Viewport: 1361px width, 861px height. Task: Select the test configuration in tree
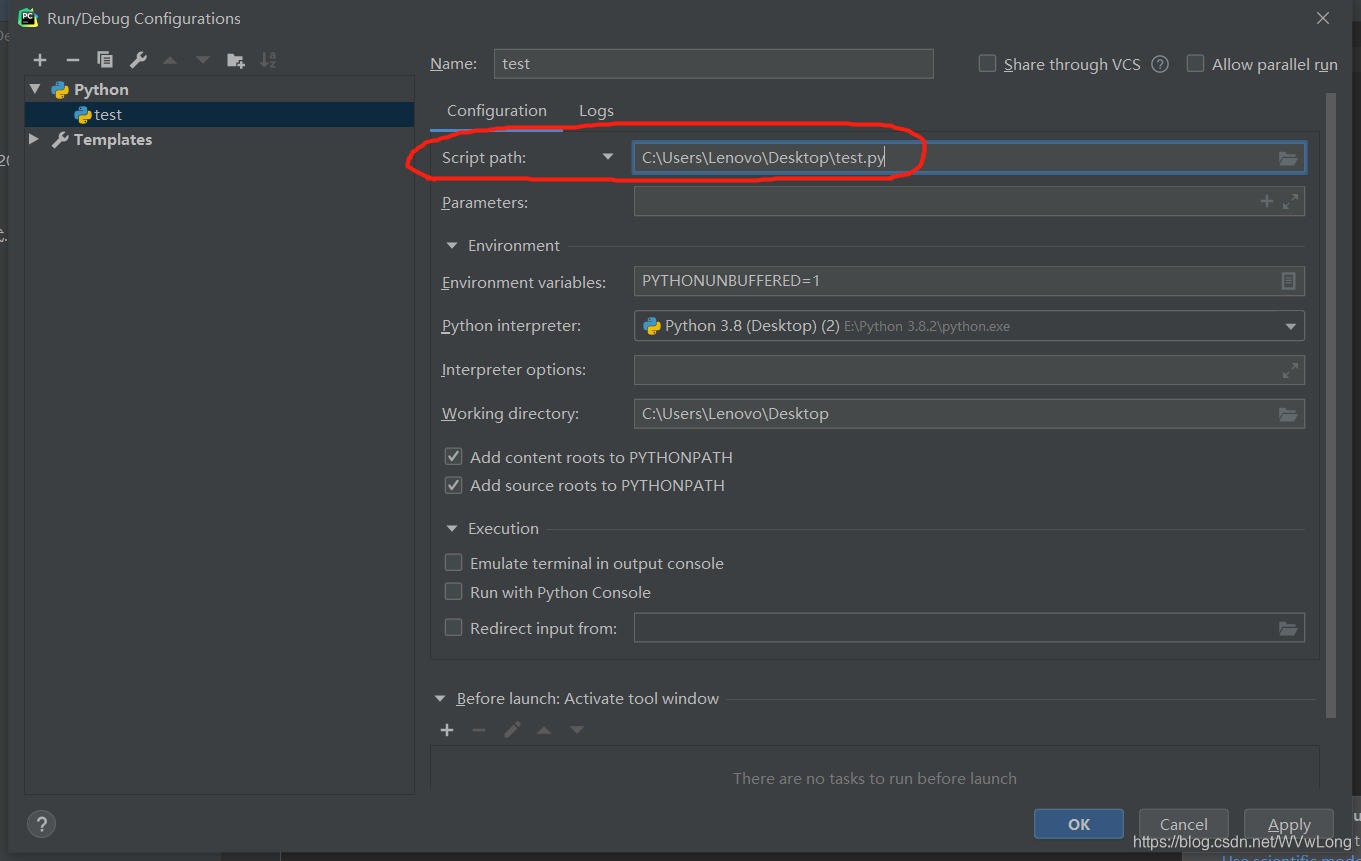(220, 115)
